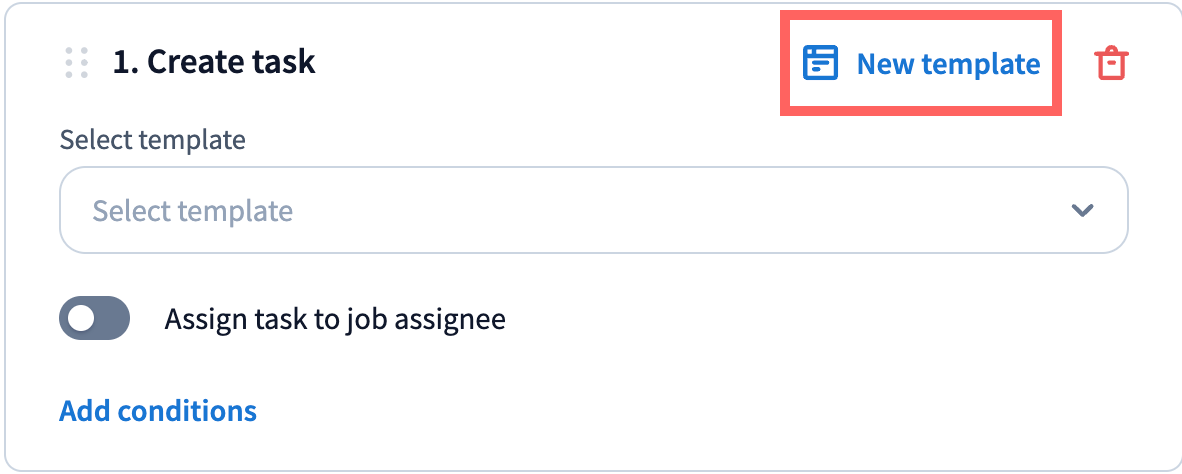Click the "Select template" field label
This screenshot has height=474, width=1182.
[x=152, y=140]
